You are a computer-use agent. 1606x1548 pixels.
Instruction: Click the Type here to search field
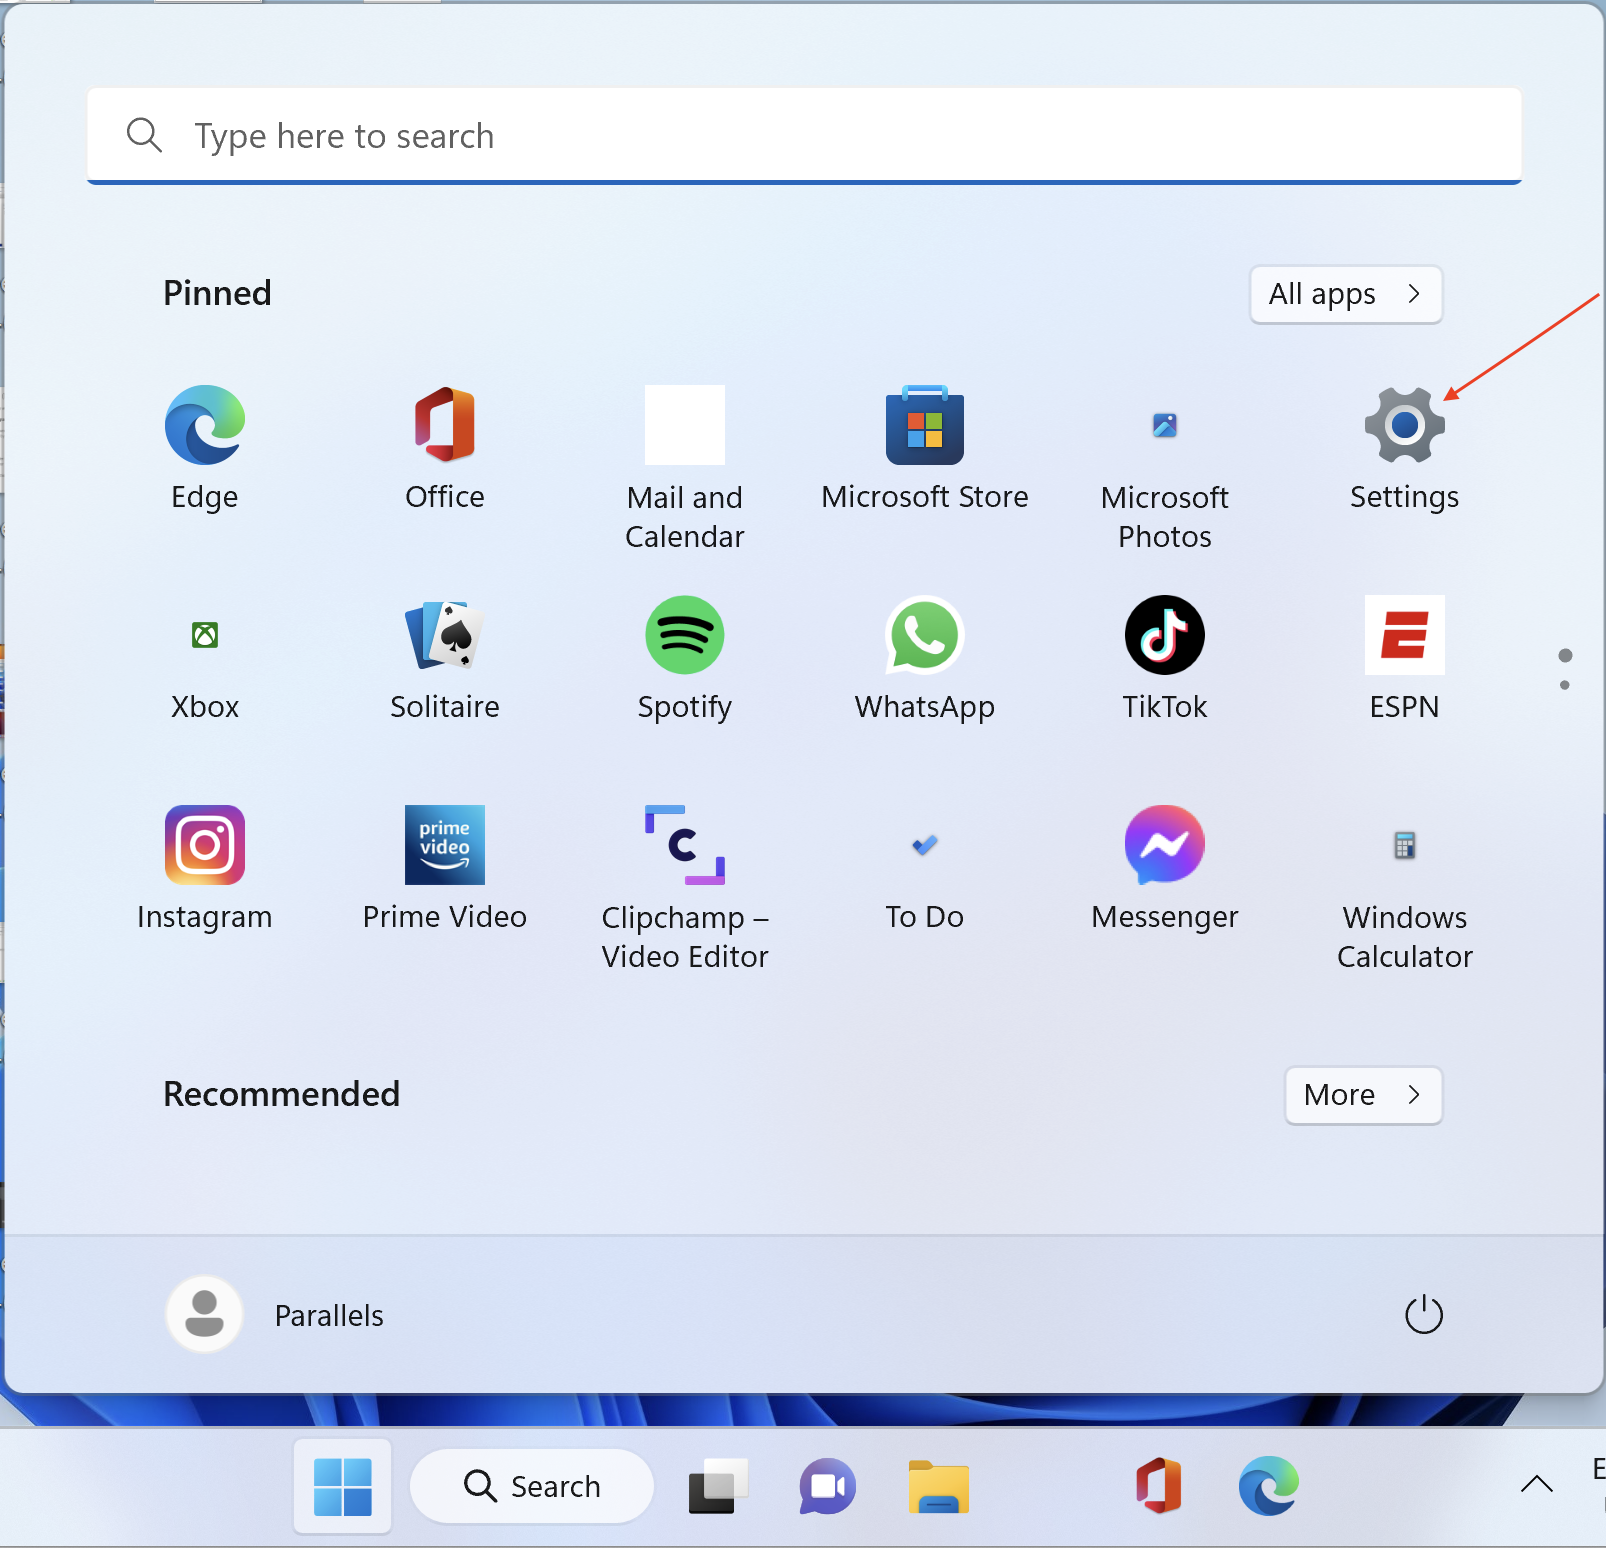(804, 136)
